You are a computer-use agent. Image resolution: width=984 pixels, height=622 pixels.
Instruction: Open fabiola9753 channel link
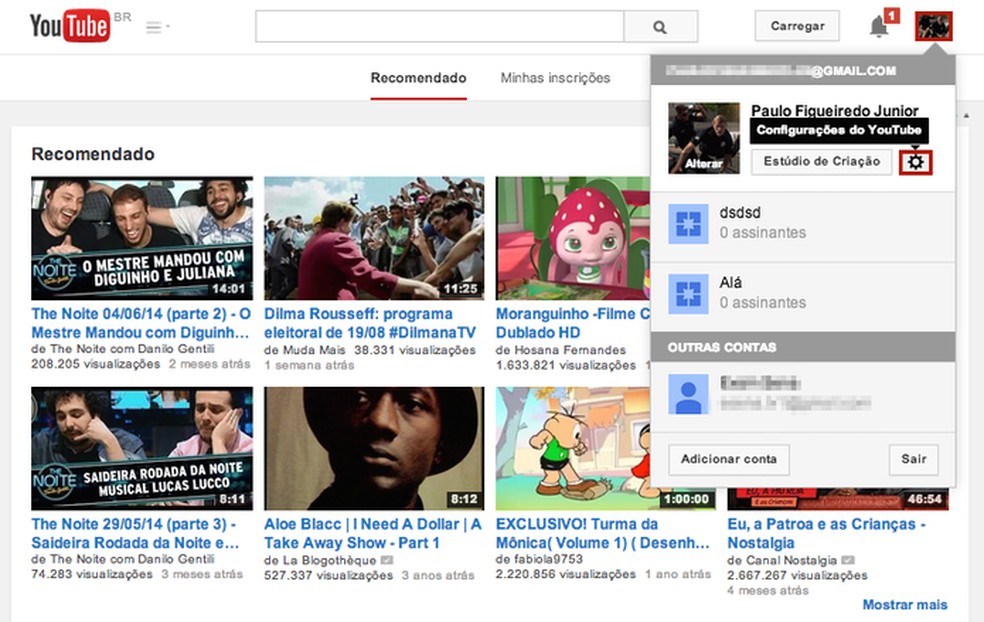click(x=547, y=559)
